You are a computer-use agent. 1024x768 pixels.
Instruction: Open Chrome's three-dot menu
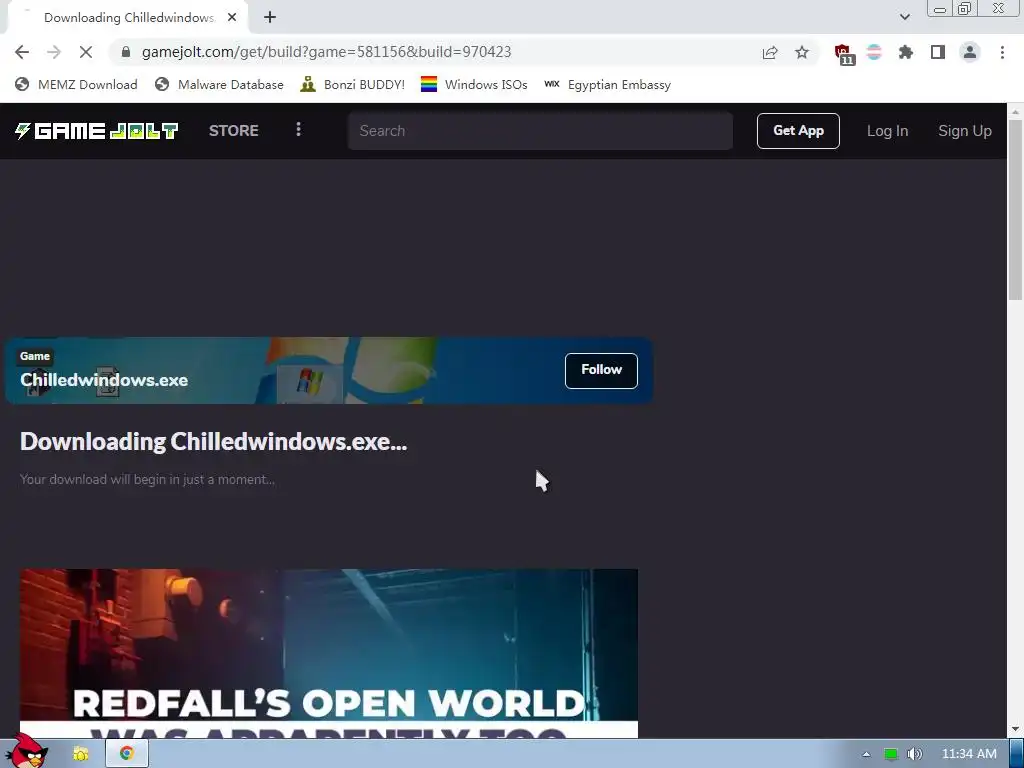pyautogui.click(x=1002, y=52)
